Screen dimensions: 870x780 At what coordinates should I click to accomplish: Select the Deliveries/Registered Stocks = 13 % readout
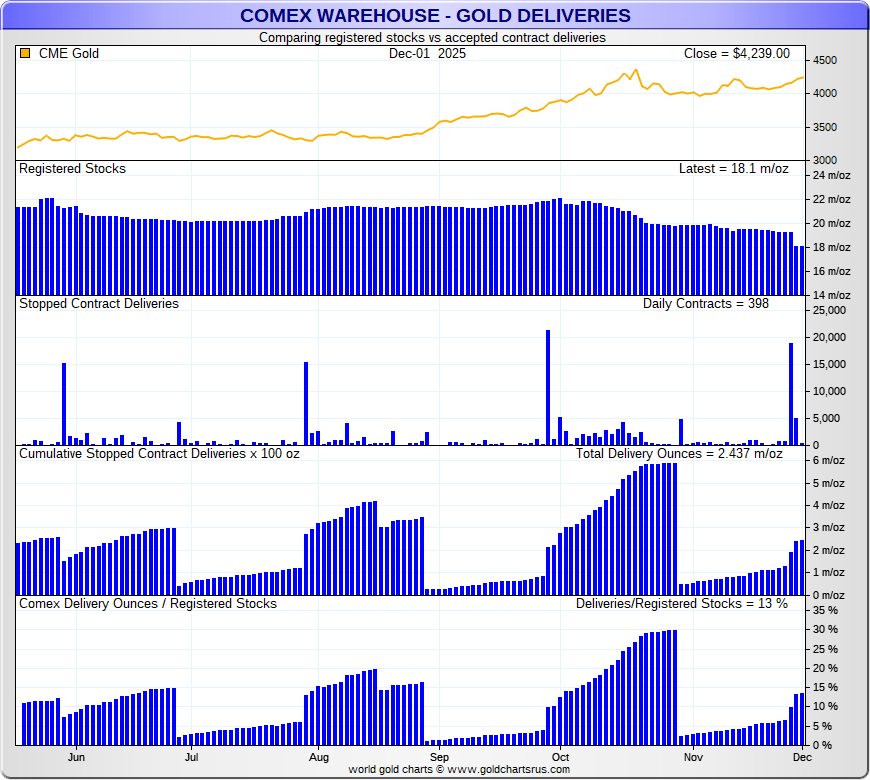[x=681, y=604]
